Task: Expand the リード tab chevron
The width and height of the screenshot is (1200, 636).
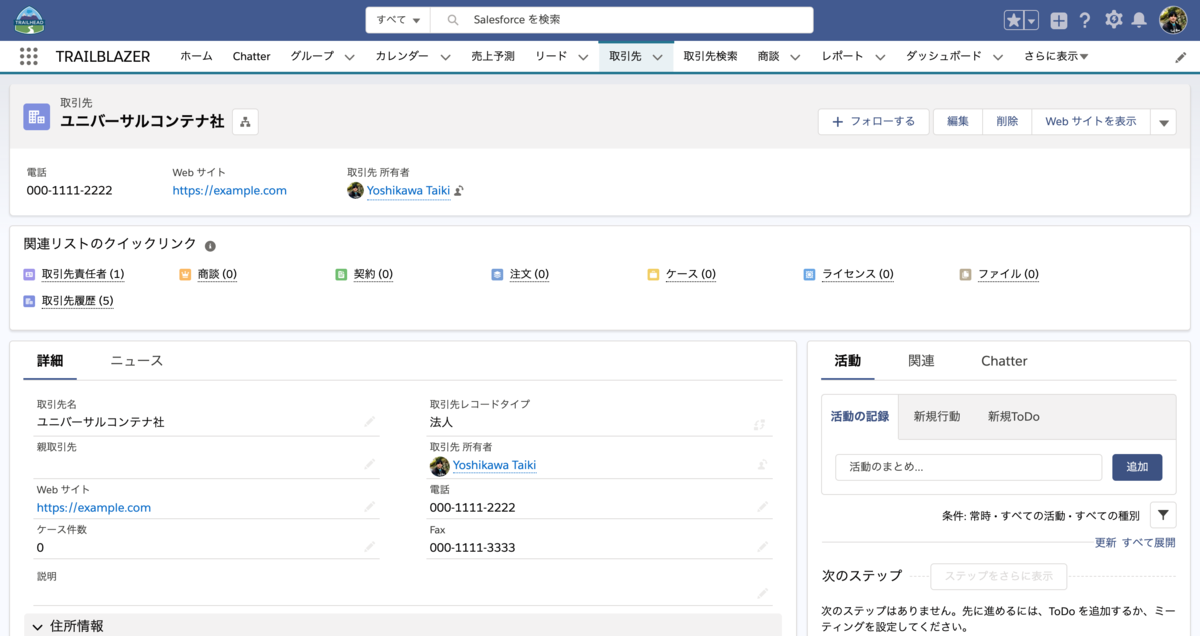Action: coord(583,57)
